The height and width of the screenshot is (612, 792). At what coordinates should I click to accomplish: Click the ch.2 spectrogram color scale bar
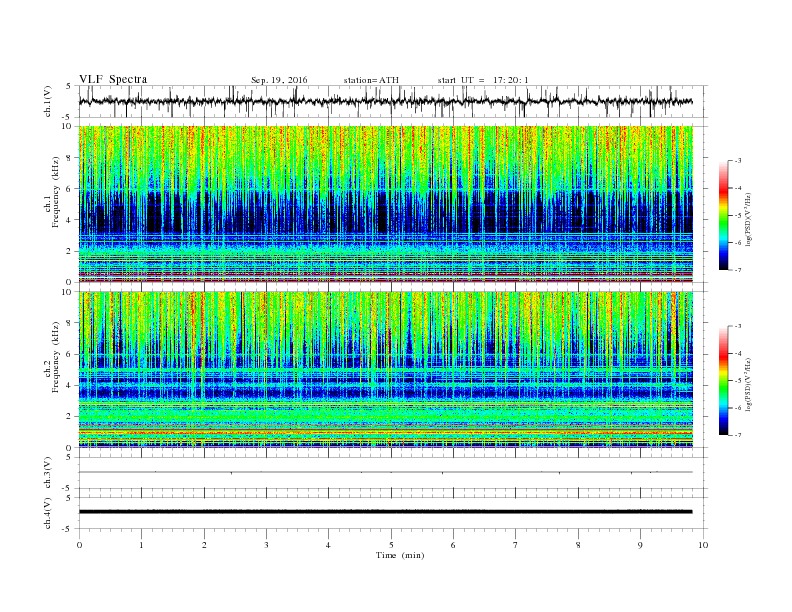click(x=723, y=380)
